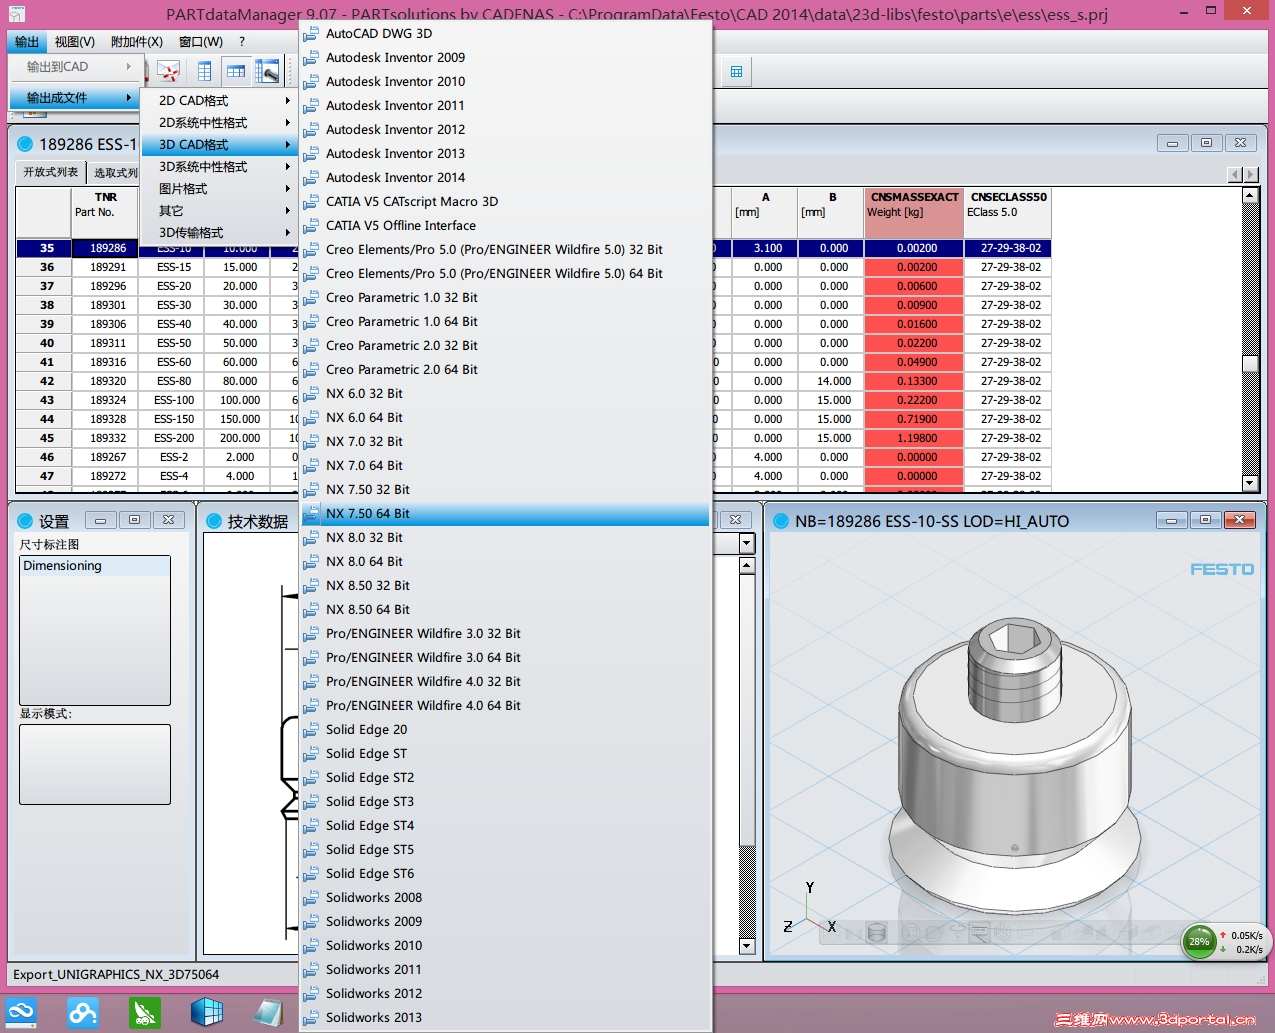Click the A [mm] column header

tap(765, 213)
